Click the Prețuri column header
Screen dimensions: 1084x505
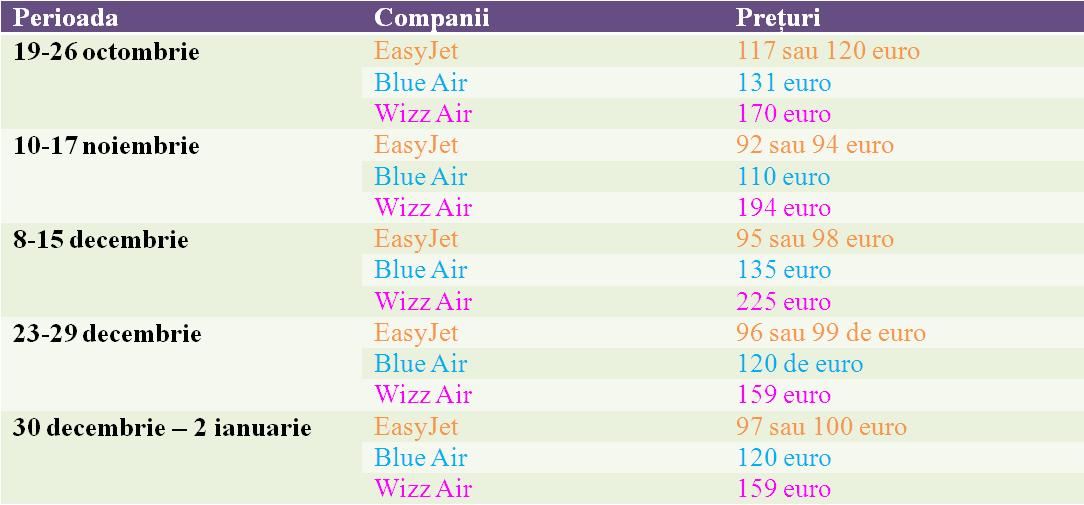tap(779, 18)
